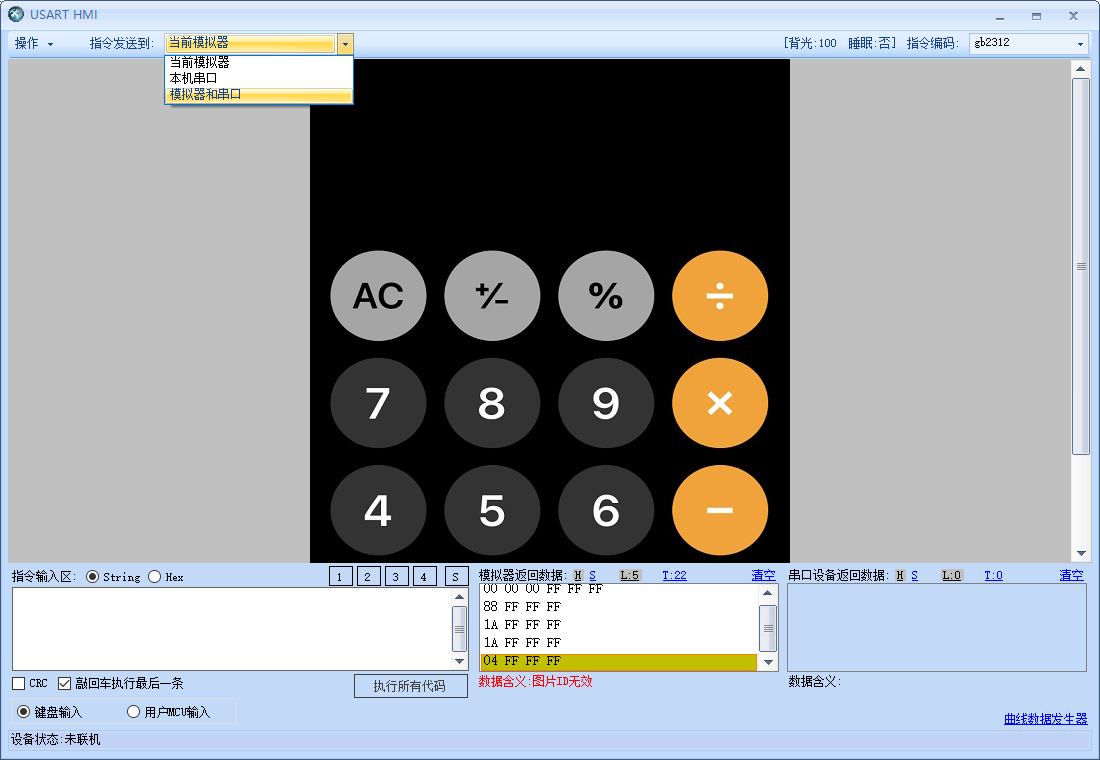Click the USART HMI title bar app icon
Screen dimensions: 1100x760
tap(15, 14)
